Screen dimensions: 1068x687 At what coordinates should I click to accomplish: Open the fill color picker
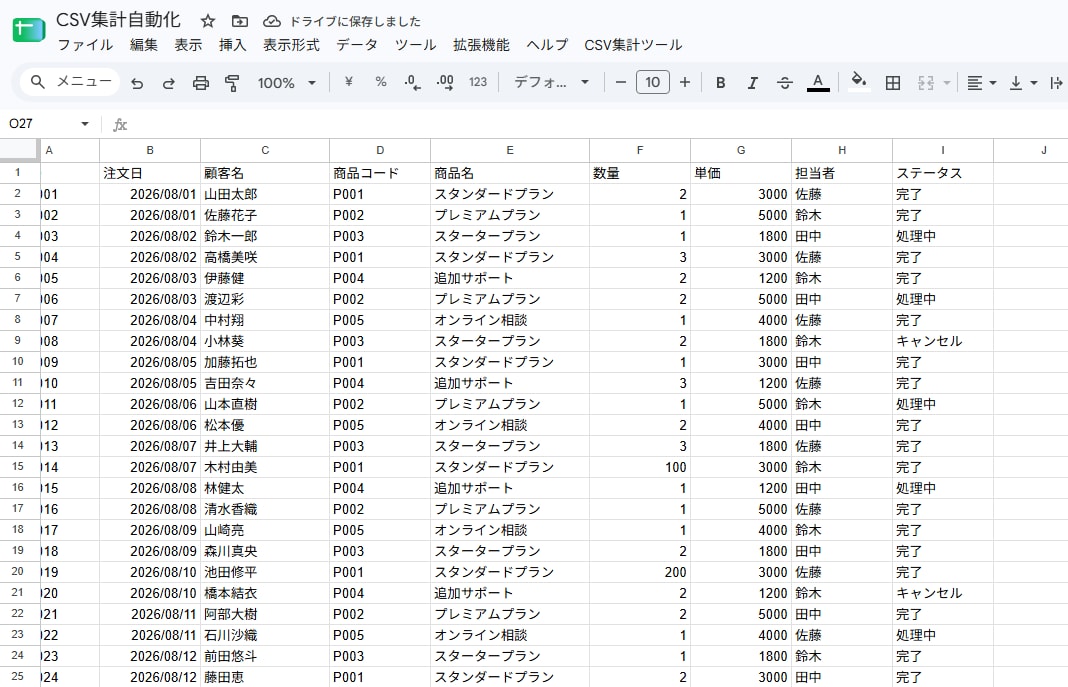tap(859, 82)
